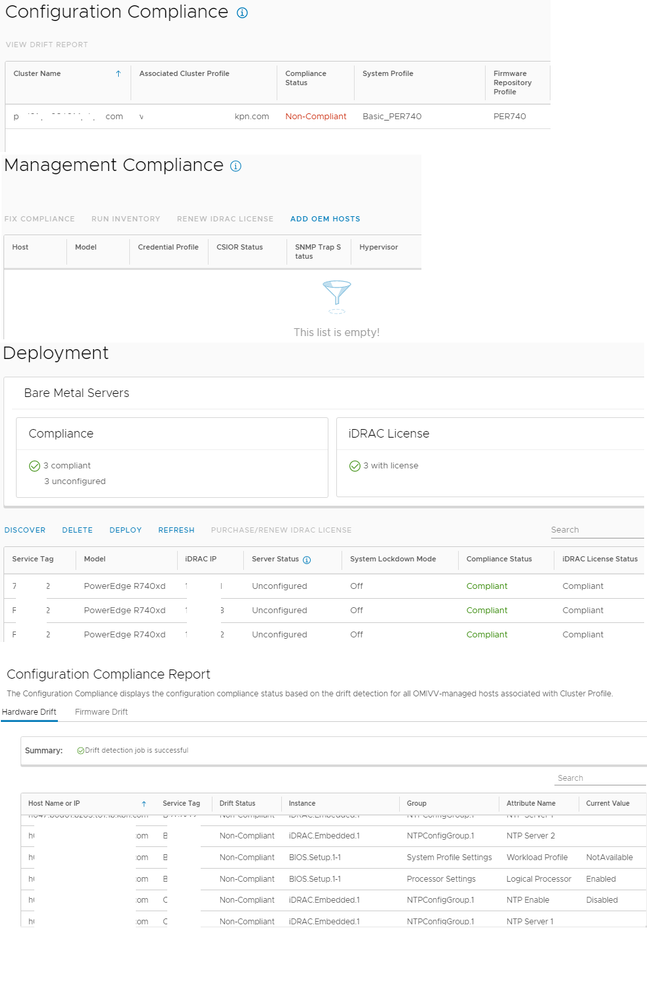Image resolution: width=647 pixels, height=999 pixels.
Task: Click System Lockdown Mode column header
Action: (x=393, y=559)
